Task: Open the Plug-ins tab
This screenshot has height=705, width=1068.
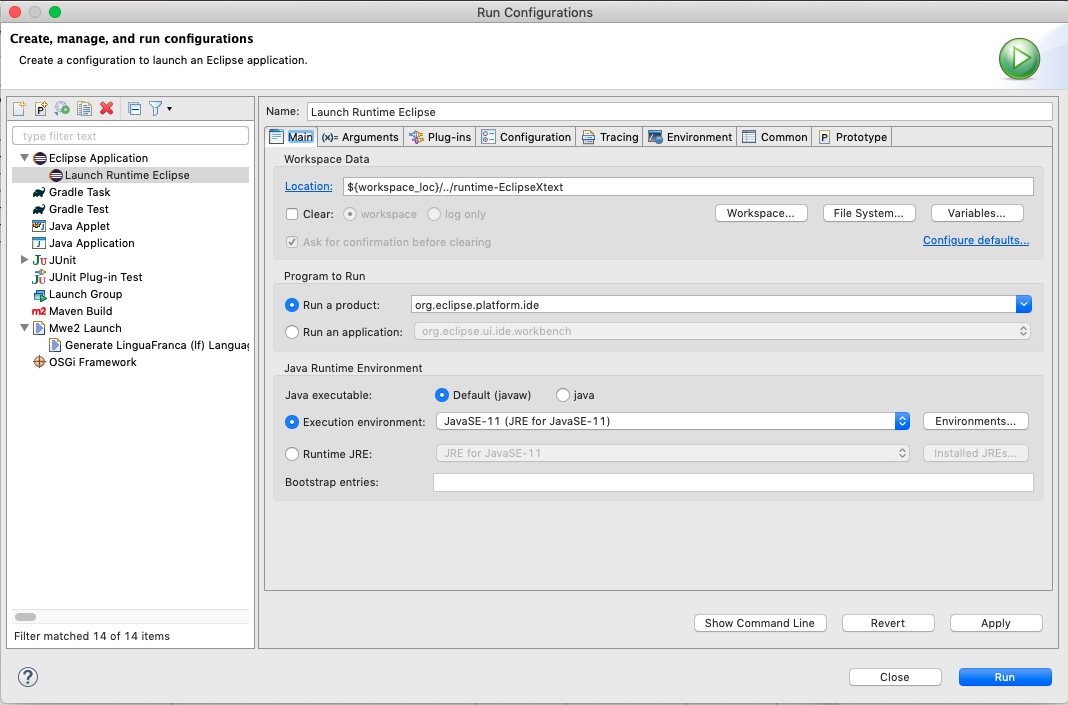Action: pos(440,137)
